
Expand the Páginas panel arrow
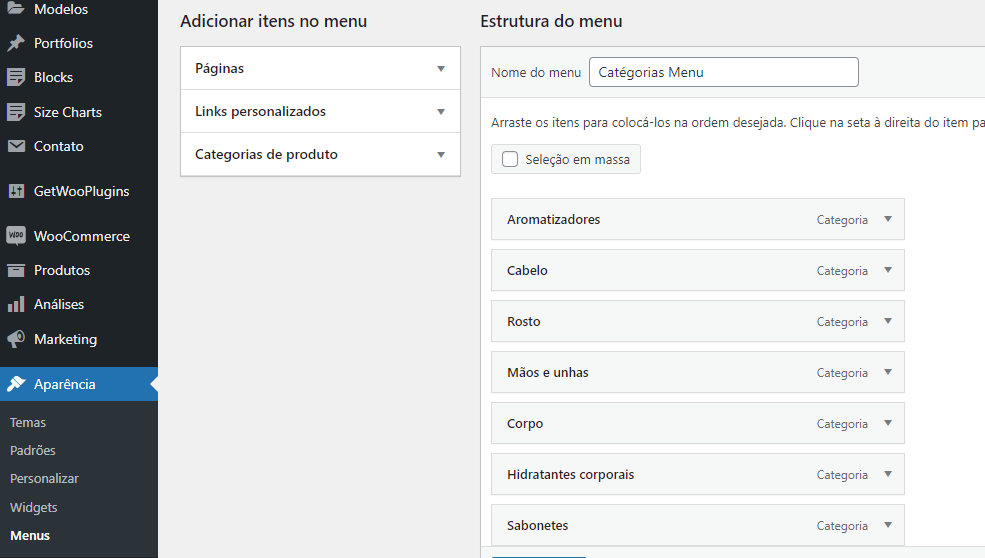pos(441,69)
